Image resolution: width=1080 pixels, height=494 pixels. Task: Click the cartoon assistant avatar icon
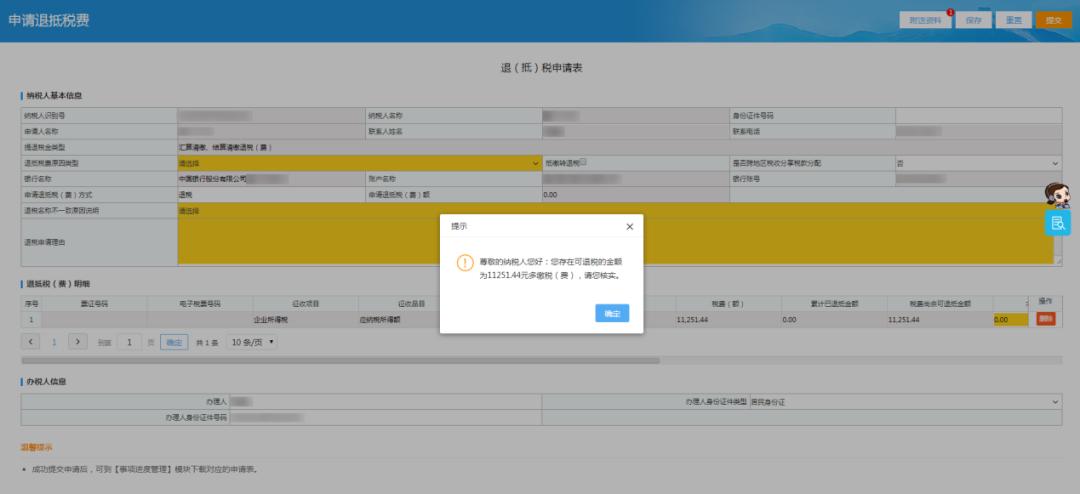coord(1057,195)
